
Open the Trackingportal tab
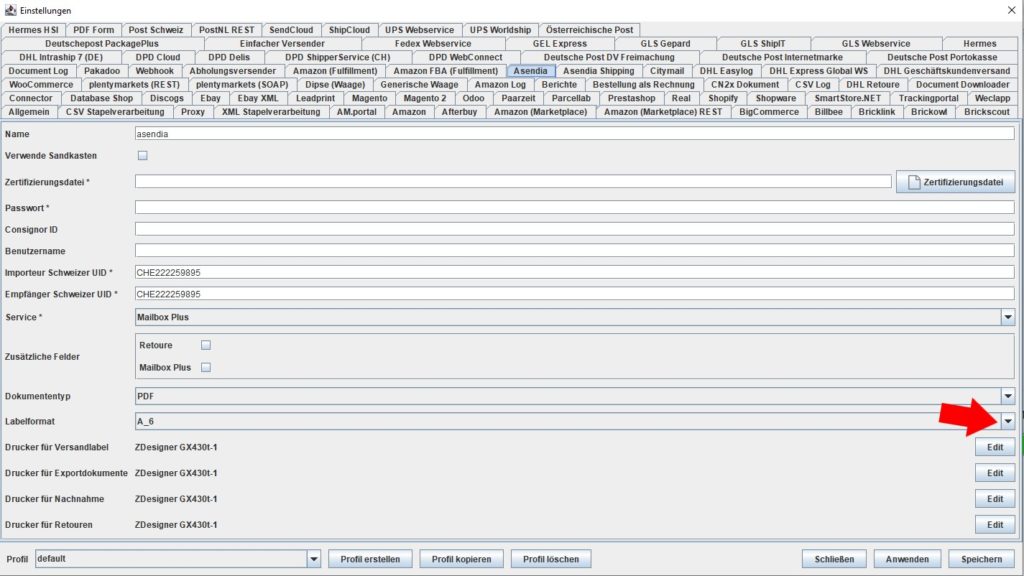[928, 98]
